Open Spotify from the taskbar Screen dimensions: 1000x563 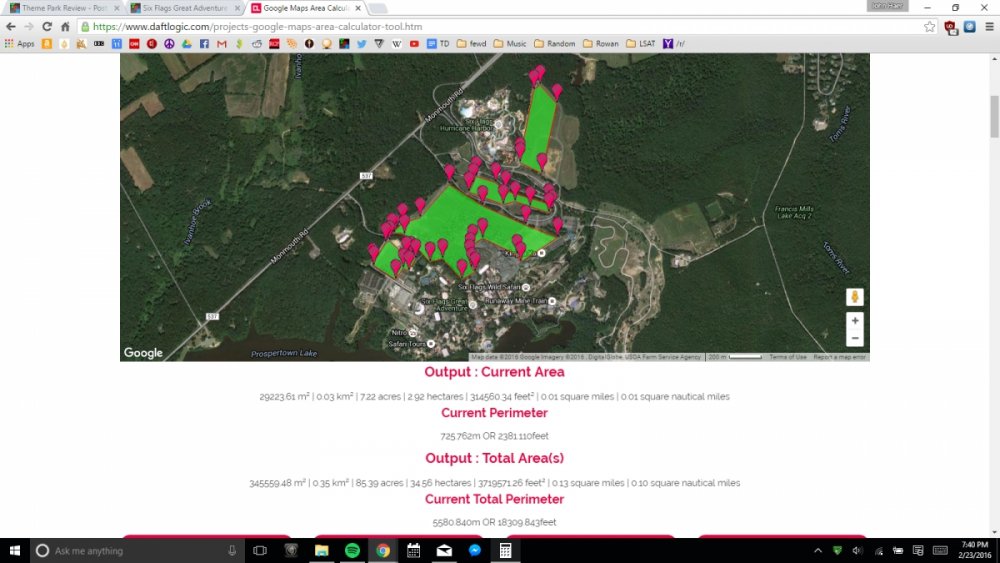(x=352, y=550)
